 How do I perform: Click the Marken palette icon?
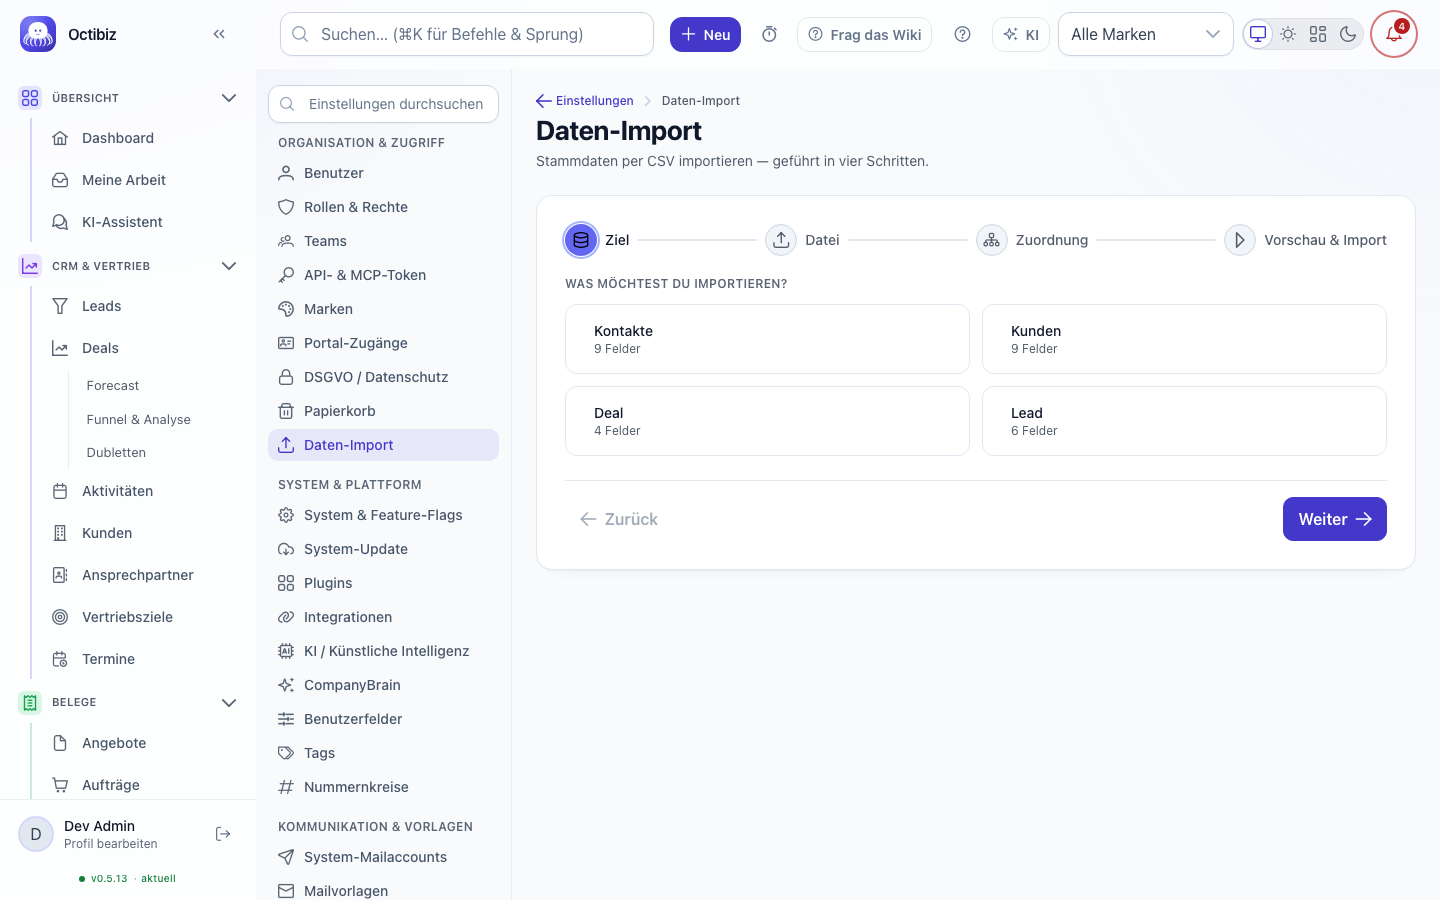(x=286, y=309)
